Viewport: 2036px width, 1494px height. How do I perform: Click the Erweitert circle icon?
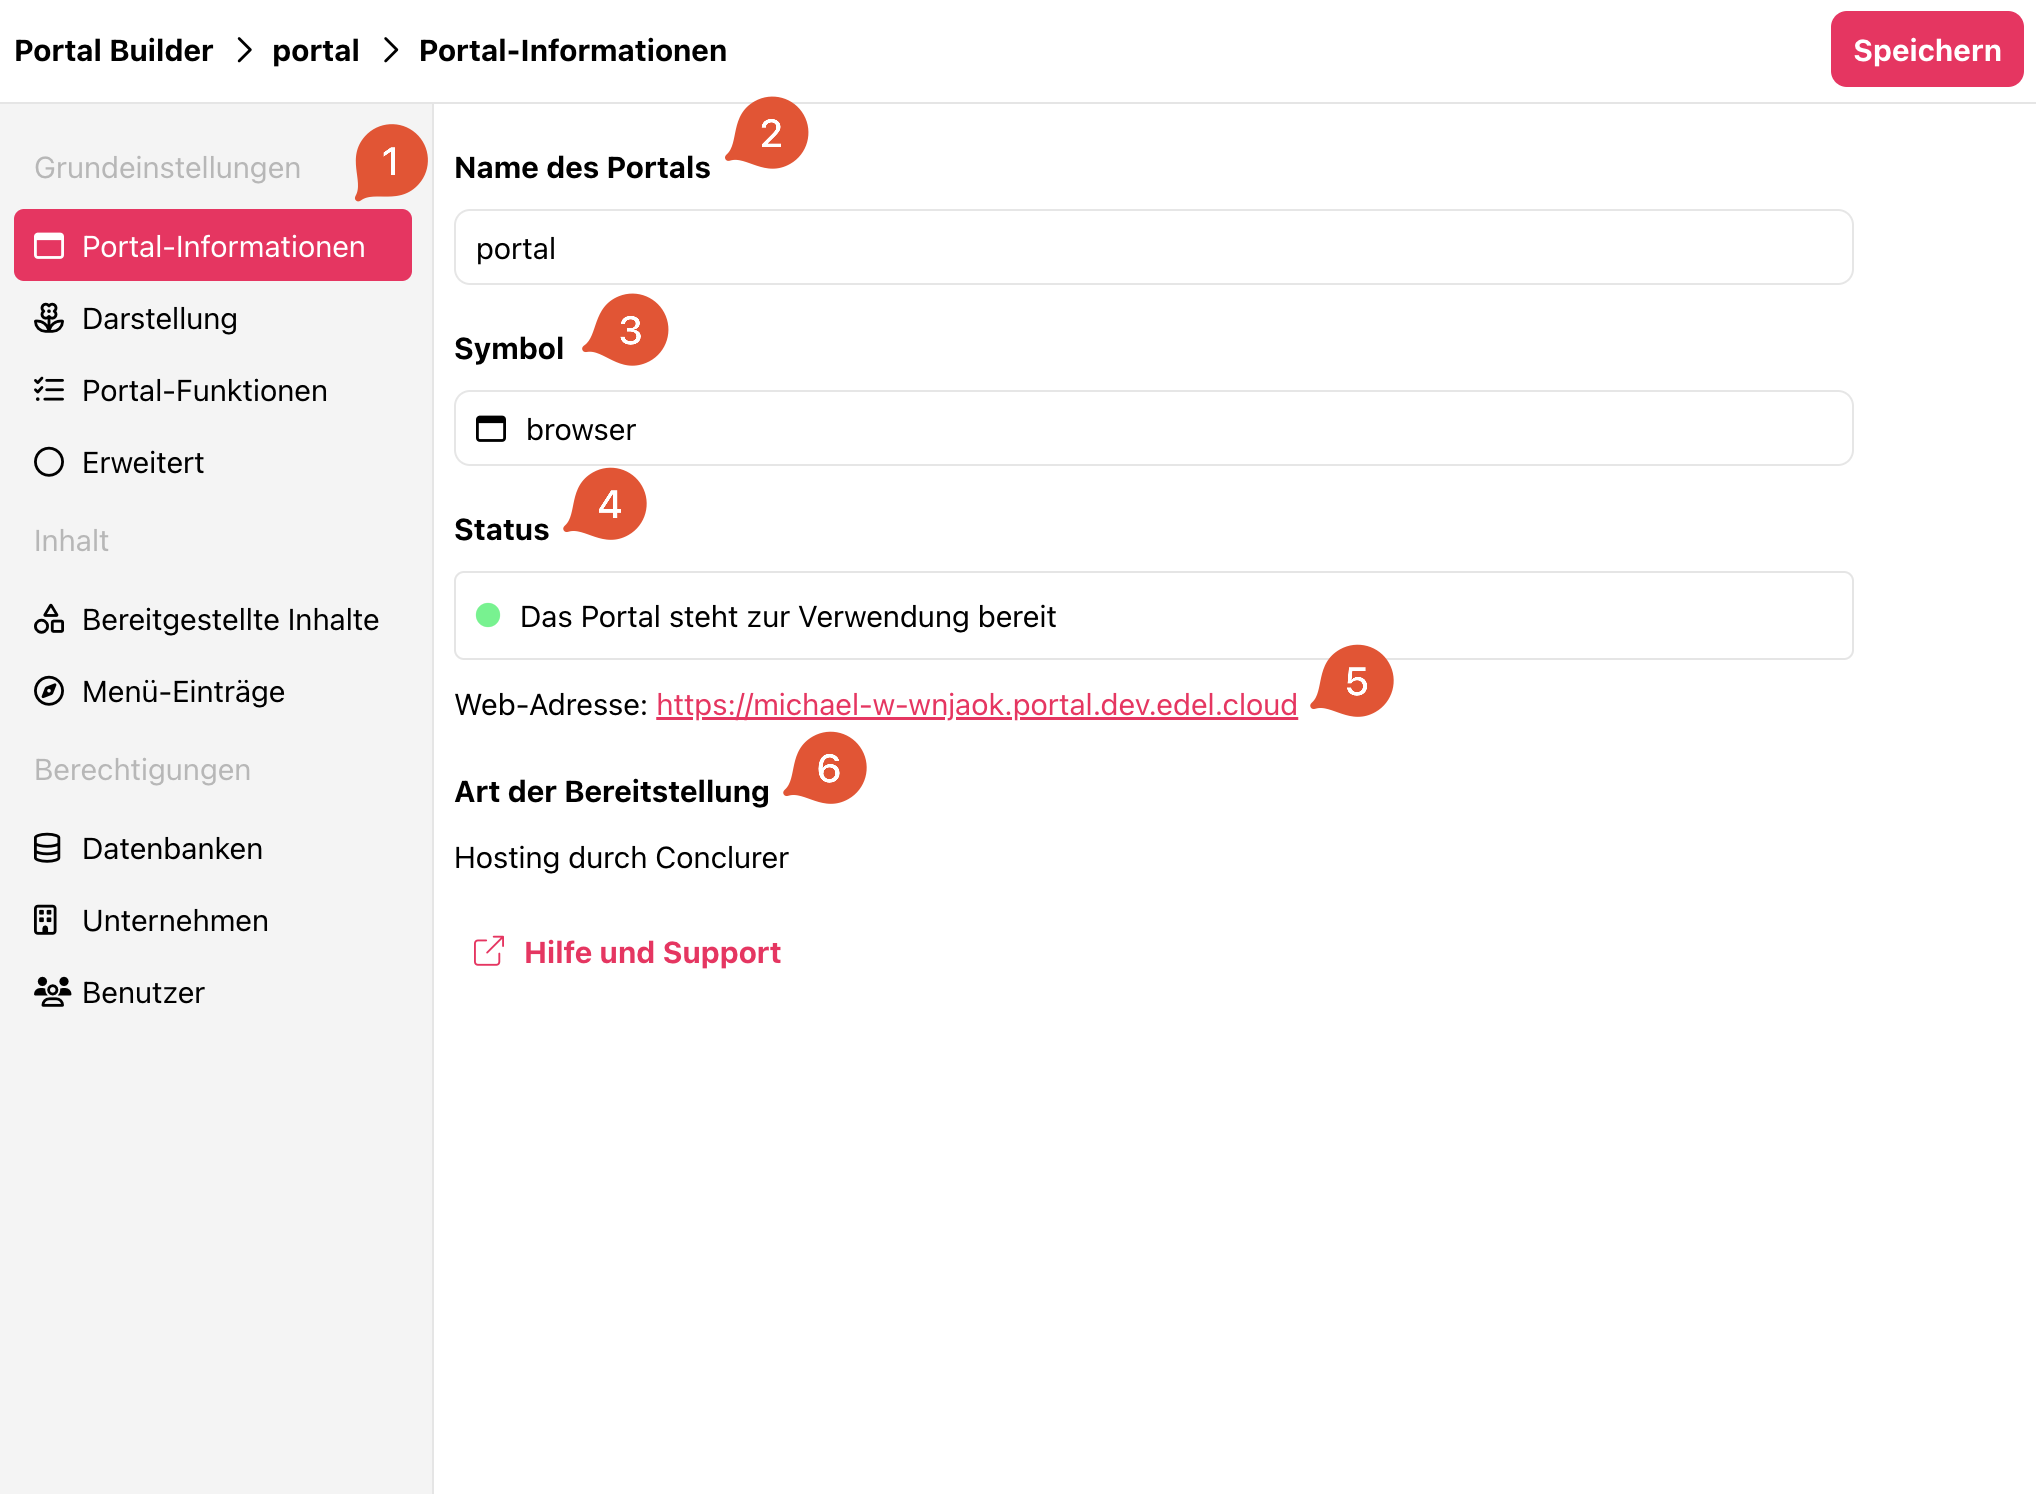click(49, 462)
